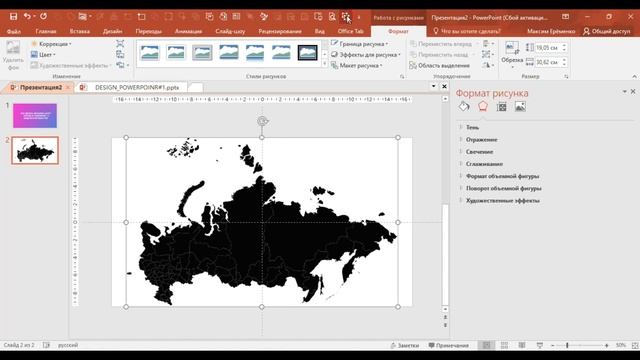Open the Дизайн ribbon tab
Image resolution: width=640 pixels, height=360 pixels.
[x=113, y=31]
